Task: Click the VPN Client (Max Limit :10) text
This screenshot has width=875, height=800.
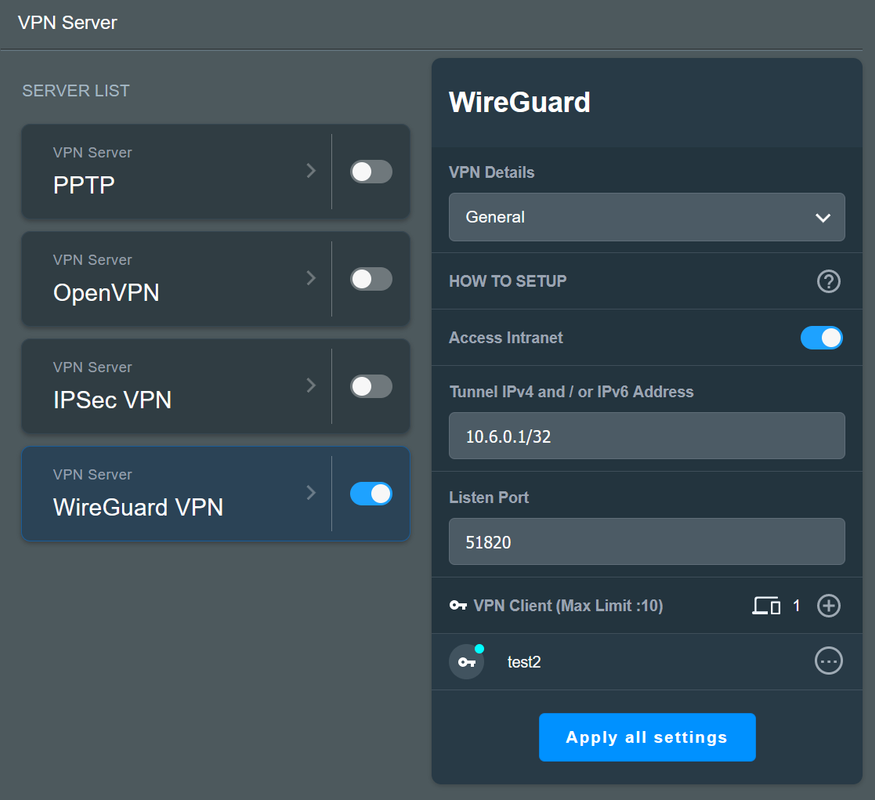Action: click(568, 605)
